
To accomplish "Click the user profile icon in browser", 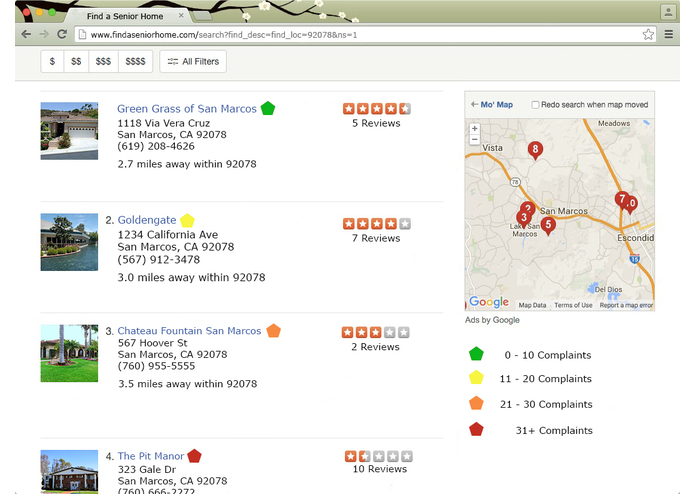I will pyautogui.click(x=668, y=12).
